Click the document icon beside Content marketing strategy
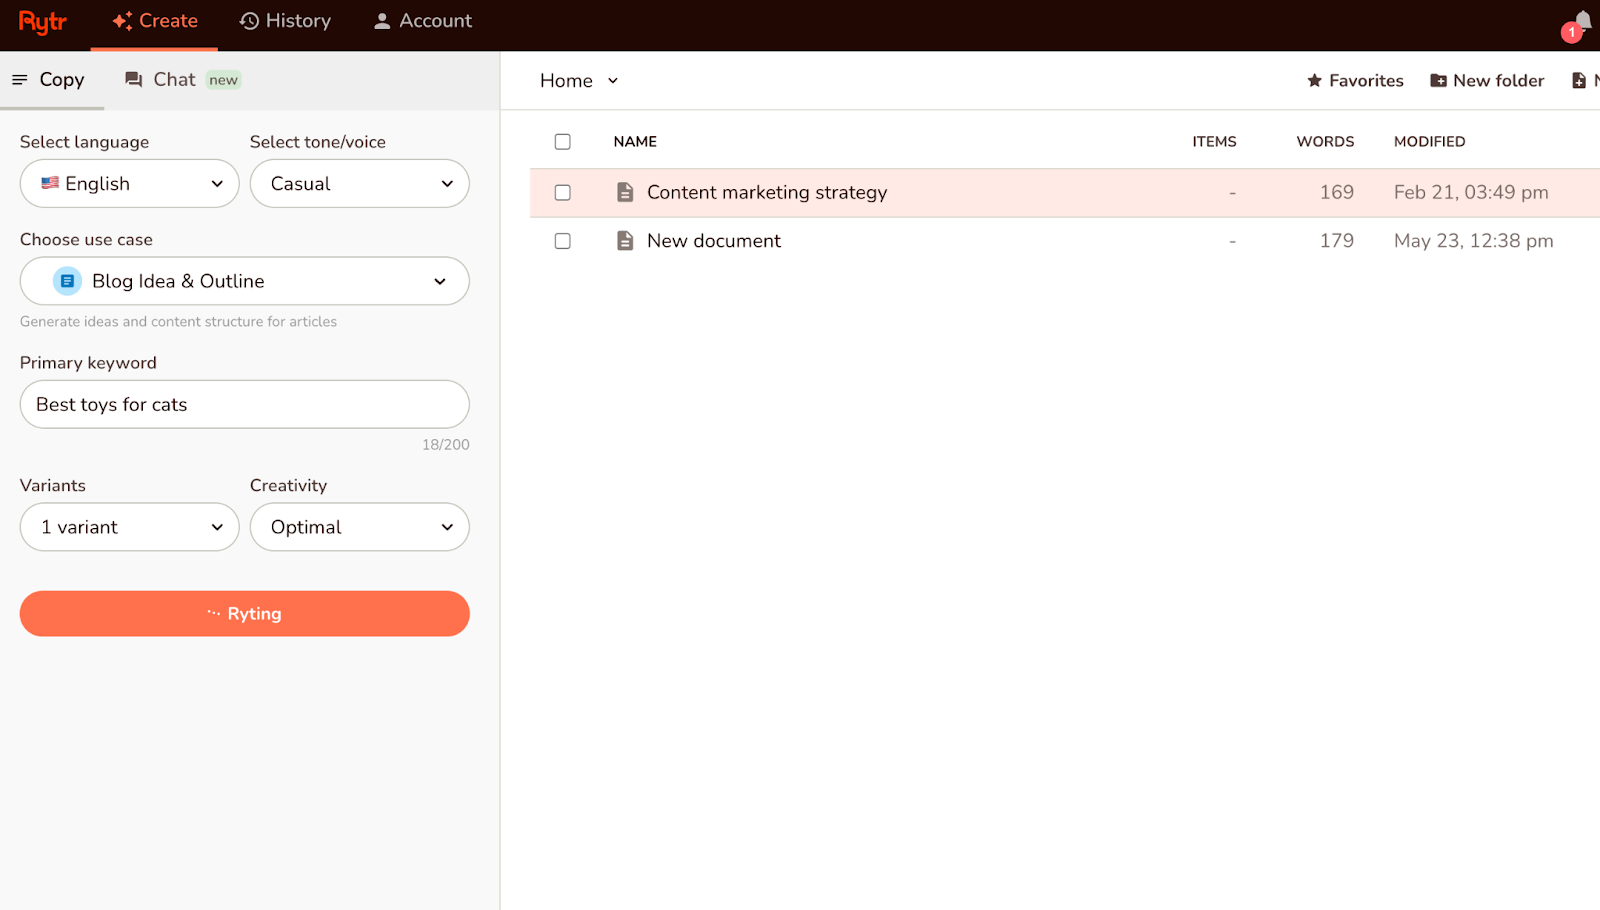The width and height of the screenshot is (1600, 910). (x=625, y=192)
